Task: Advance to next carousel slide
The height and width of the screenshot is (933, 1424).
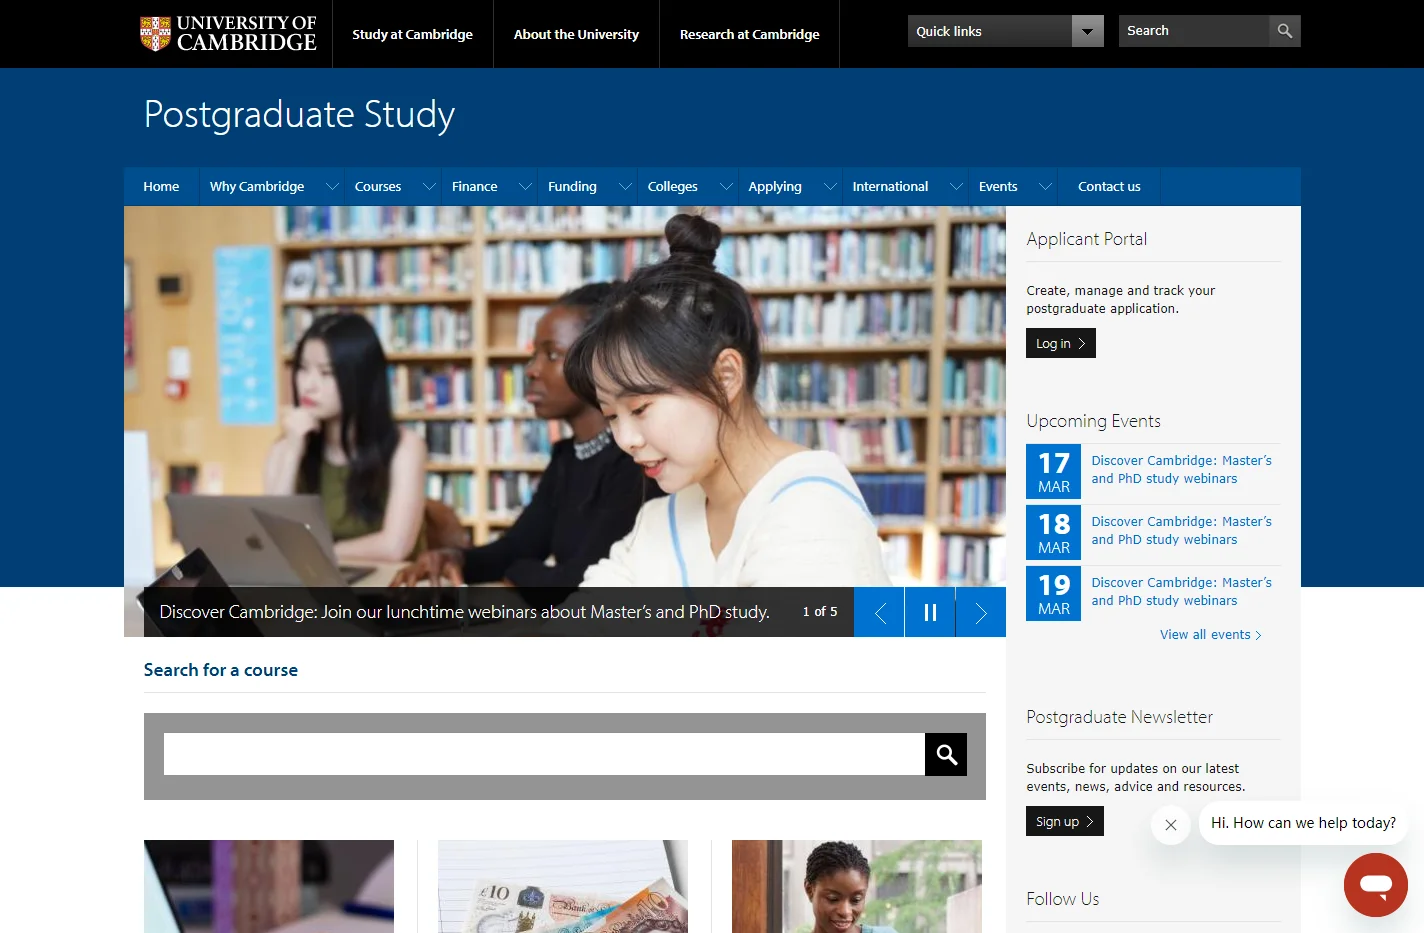Action: coord(981,612)
